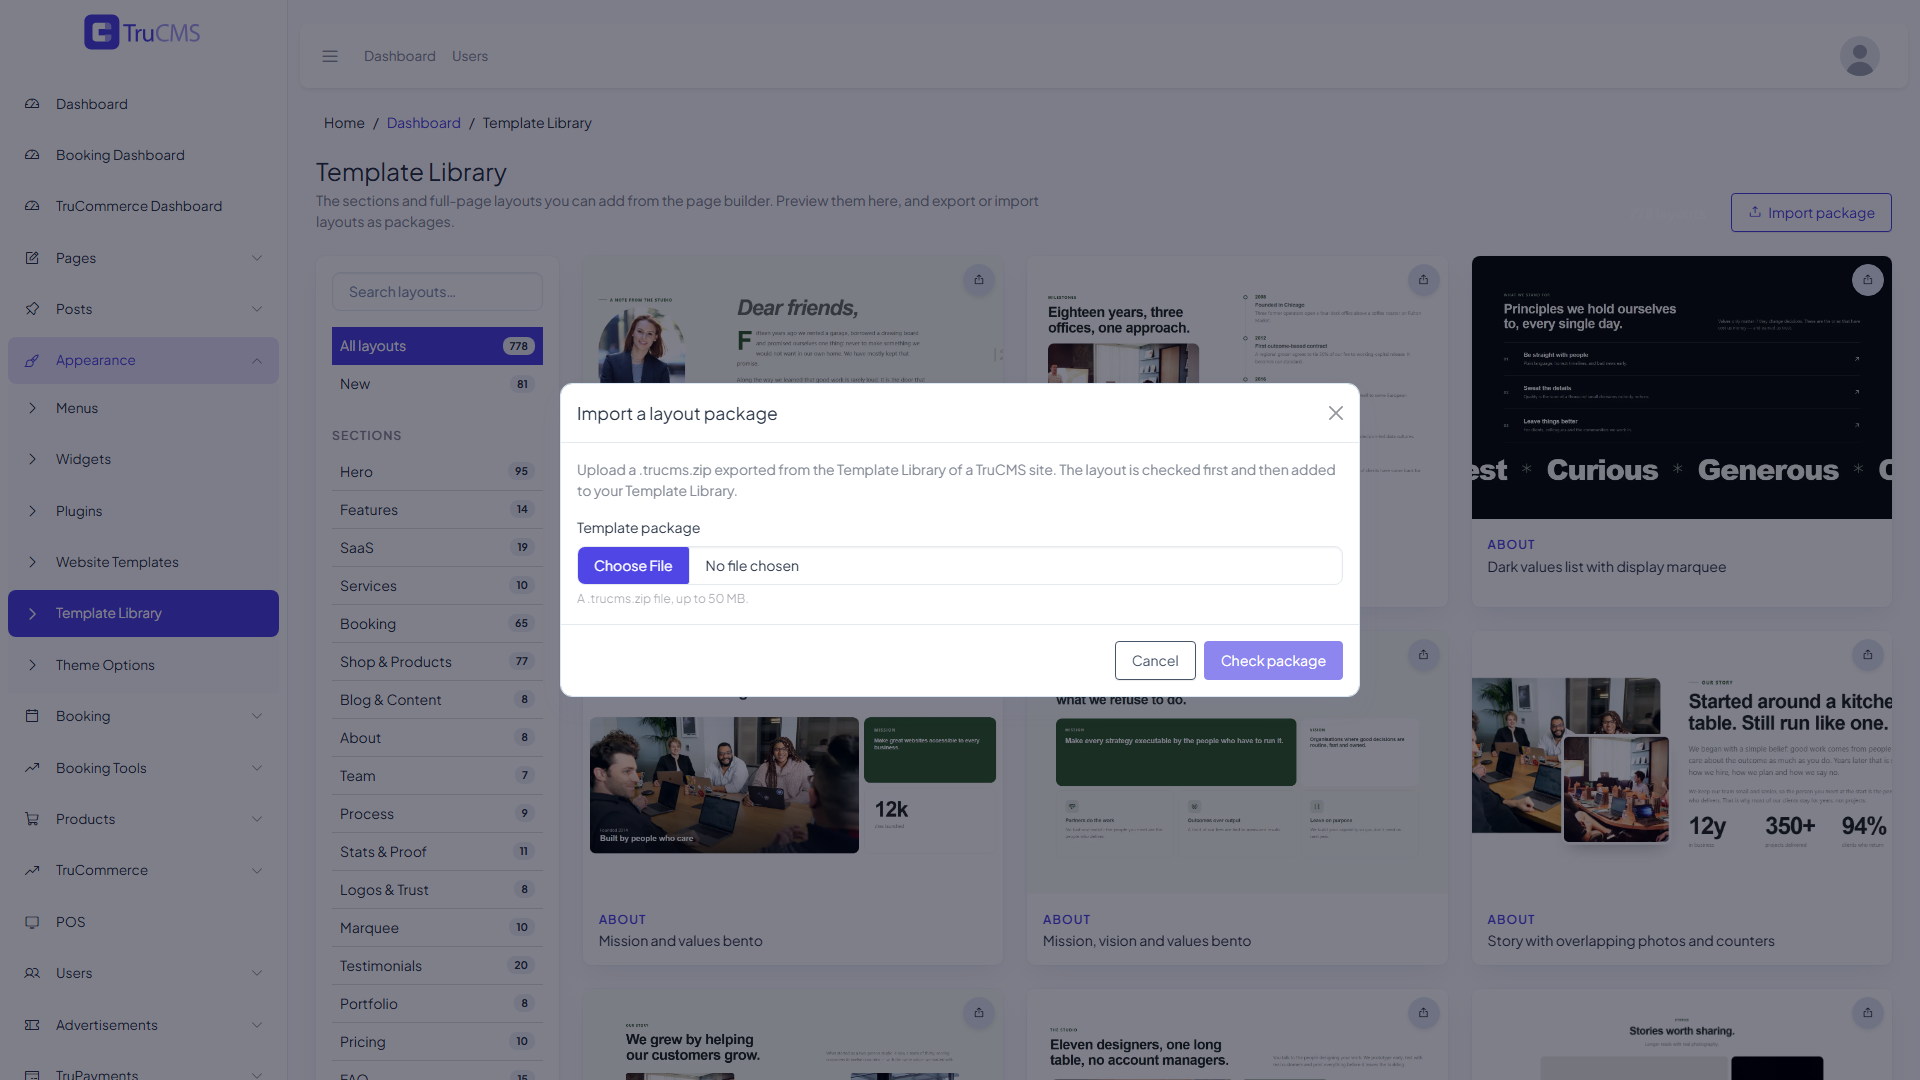Viewport: 1920px width, 1080px height.
Task: Click the Dashboard breadcrumb link
Action: [x=424, y=123]
